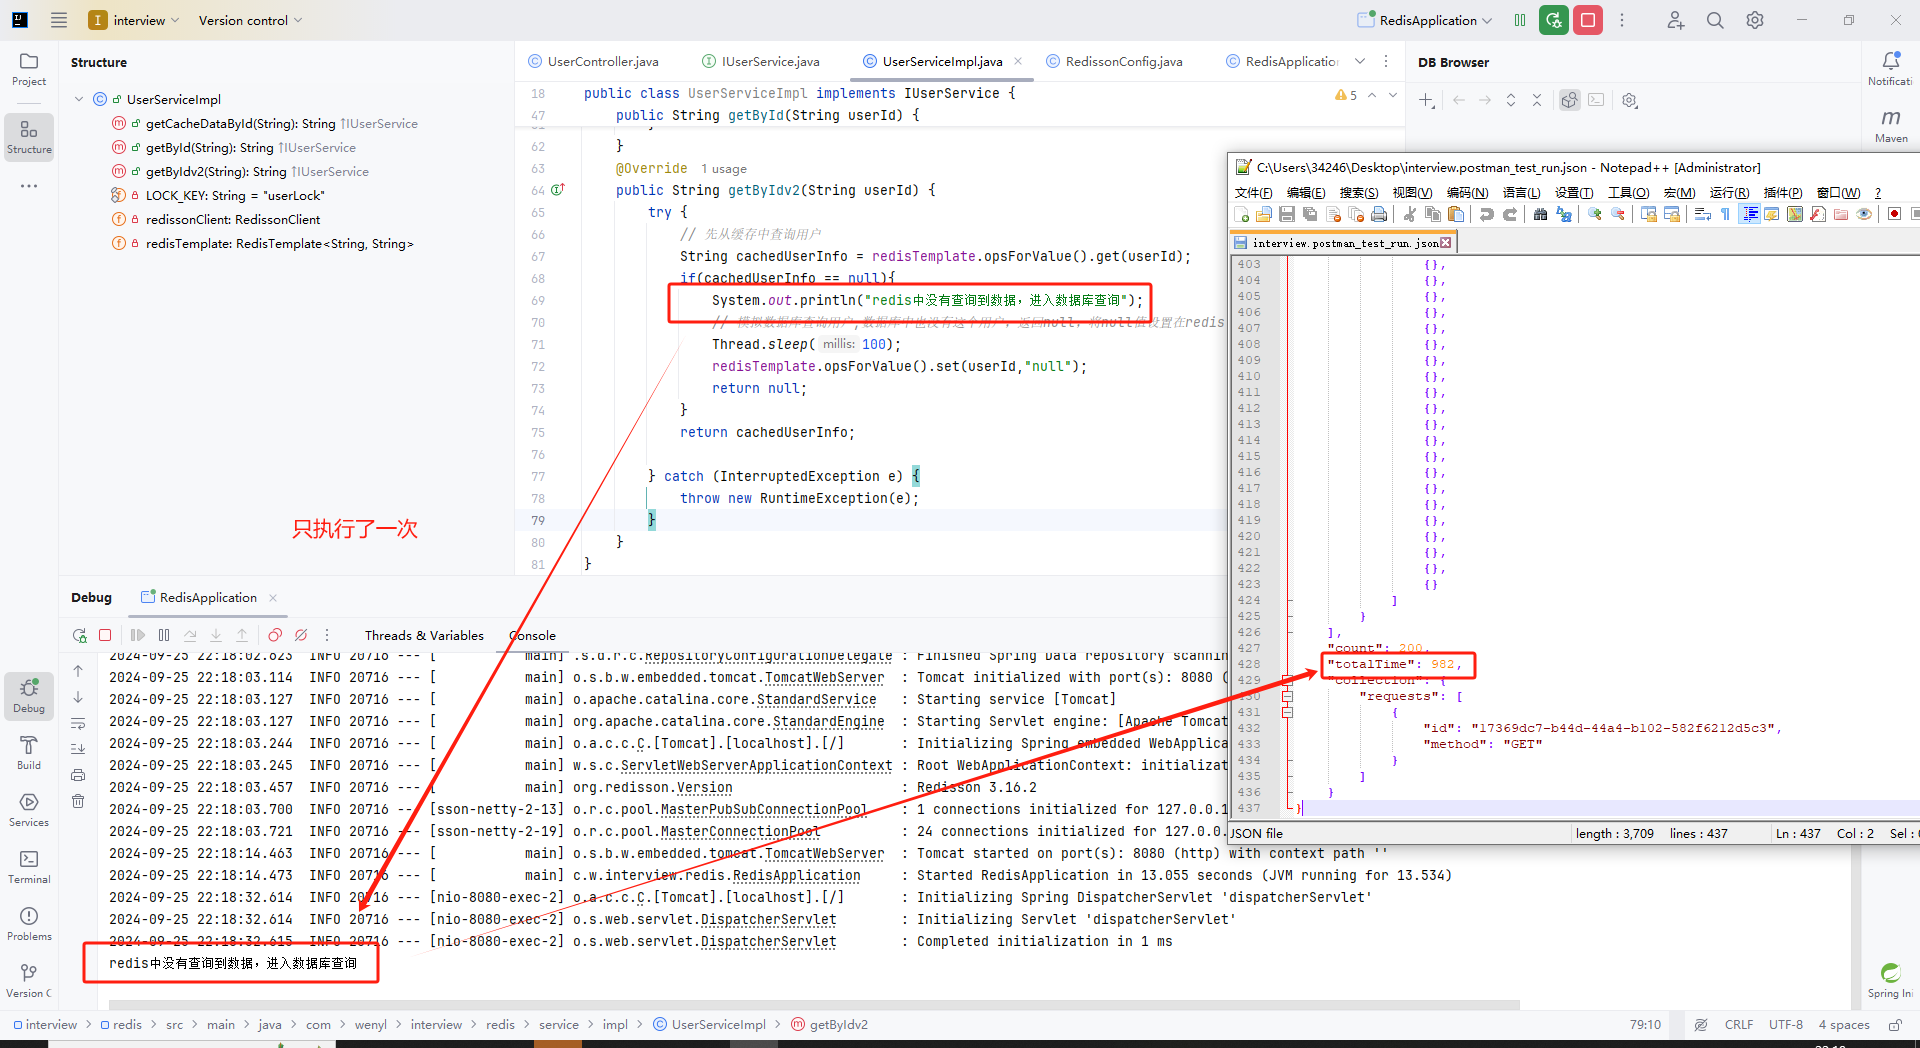Click the Rerun debug RedisApplication icon
Viewport: 1920px width, 1048px height.
click(79, 635)
